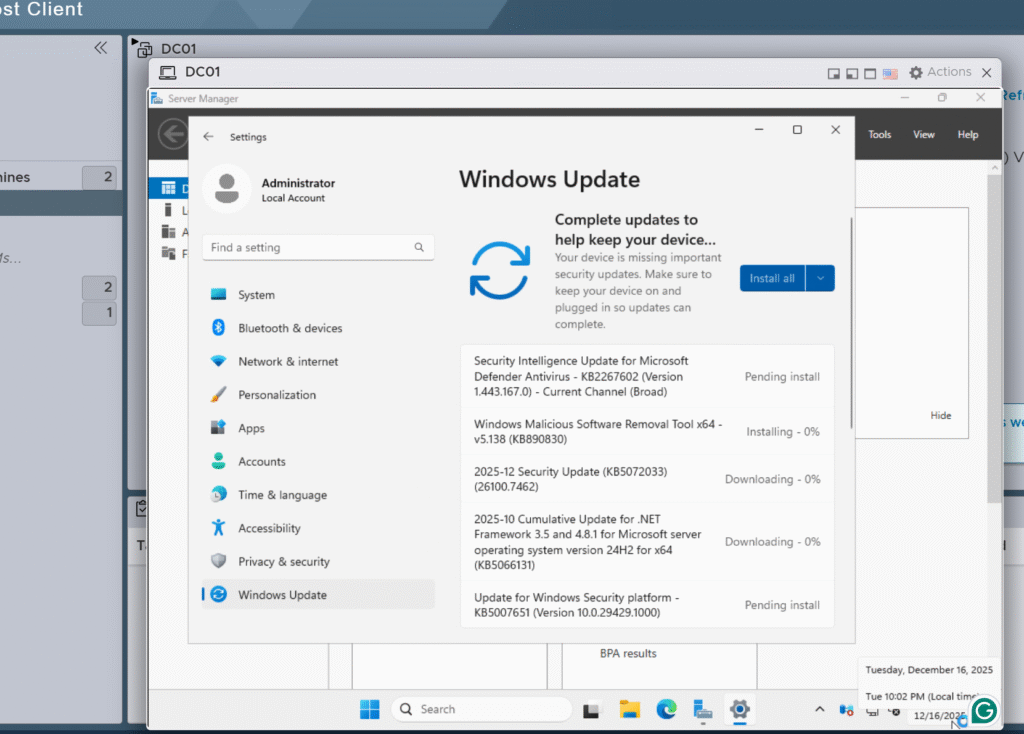Open the console Actions gear menu
The width and height of the screenshot is (1024, 734).
939,72
